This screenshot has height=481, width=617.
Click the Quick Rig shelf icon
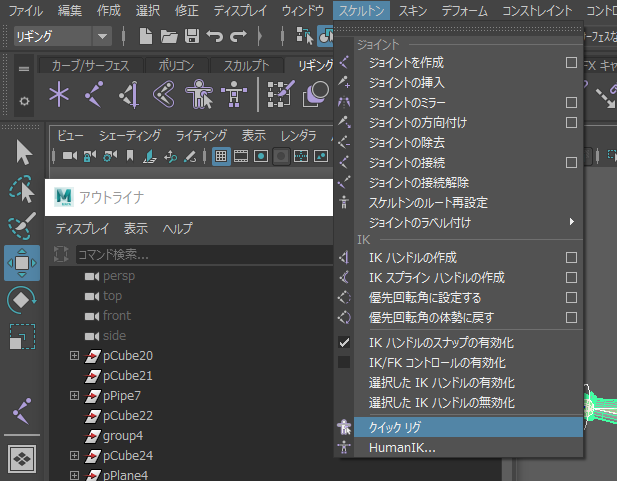[x=199, y=94]
